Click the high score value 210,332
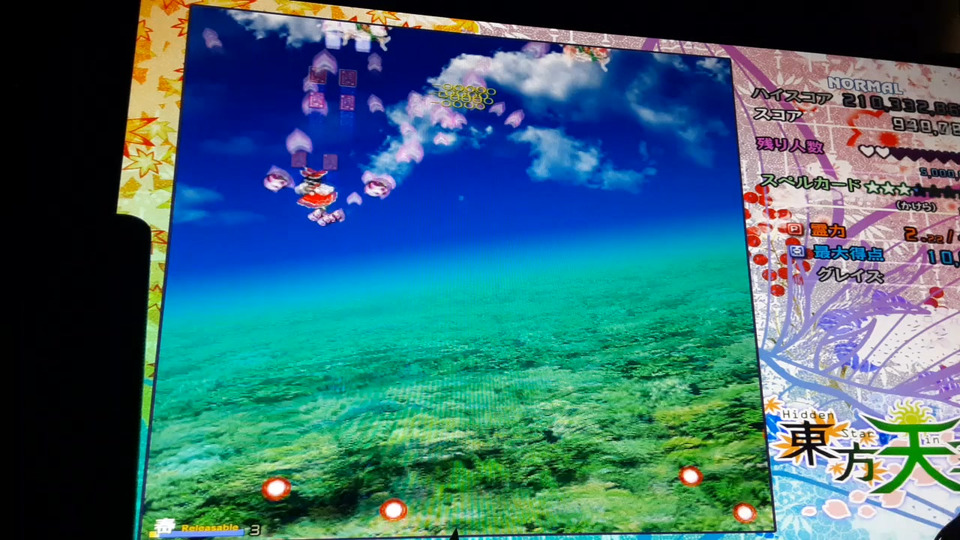960x540 pixels. [x=900, y=105]
